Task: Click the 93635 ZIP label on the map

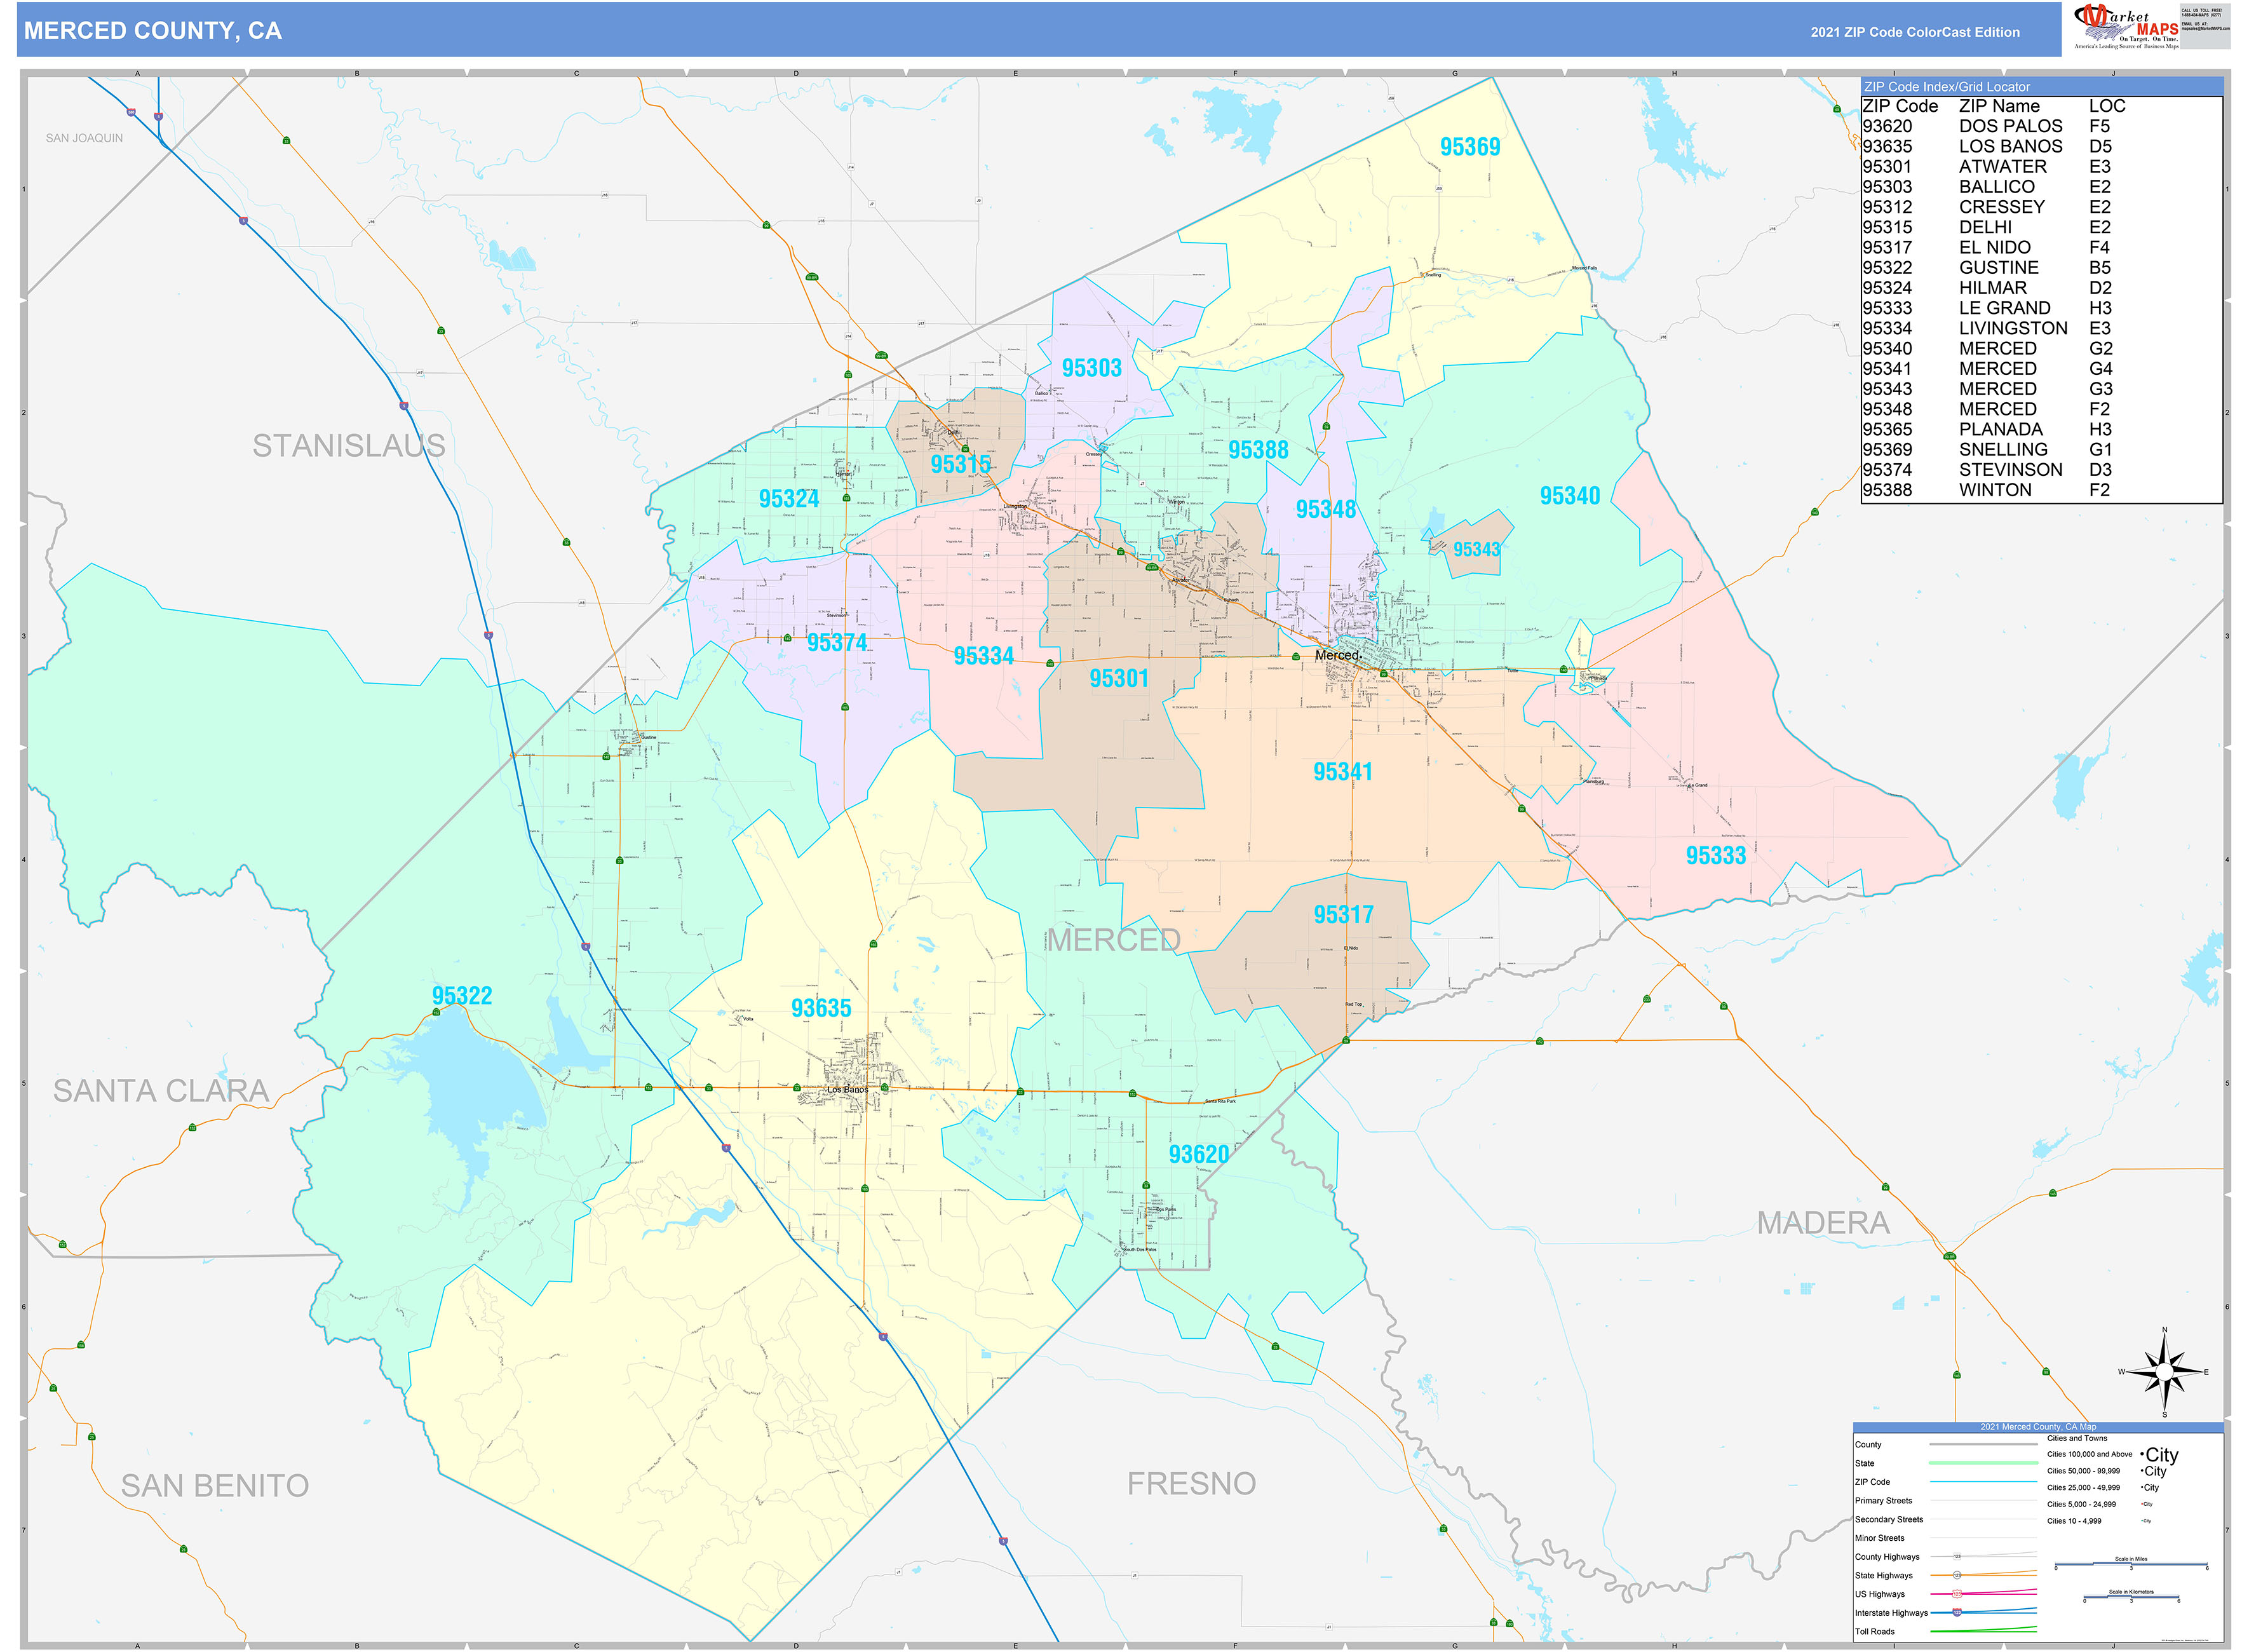Action: pos(820,1008)
